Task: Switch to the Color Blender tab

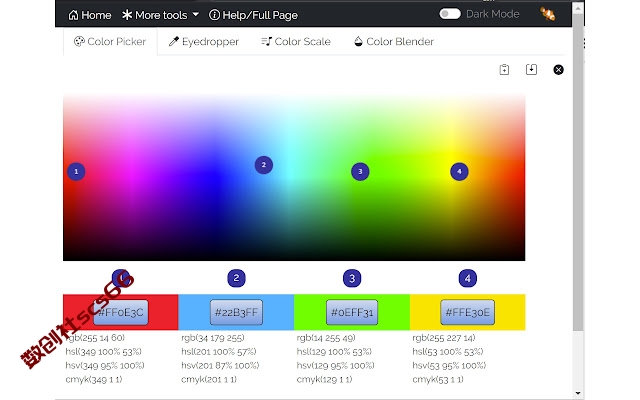Action: [x=394, y=41]
